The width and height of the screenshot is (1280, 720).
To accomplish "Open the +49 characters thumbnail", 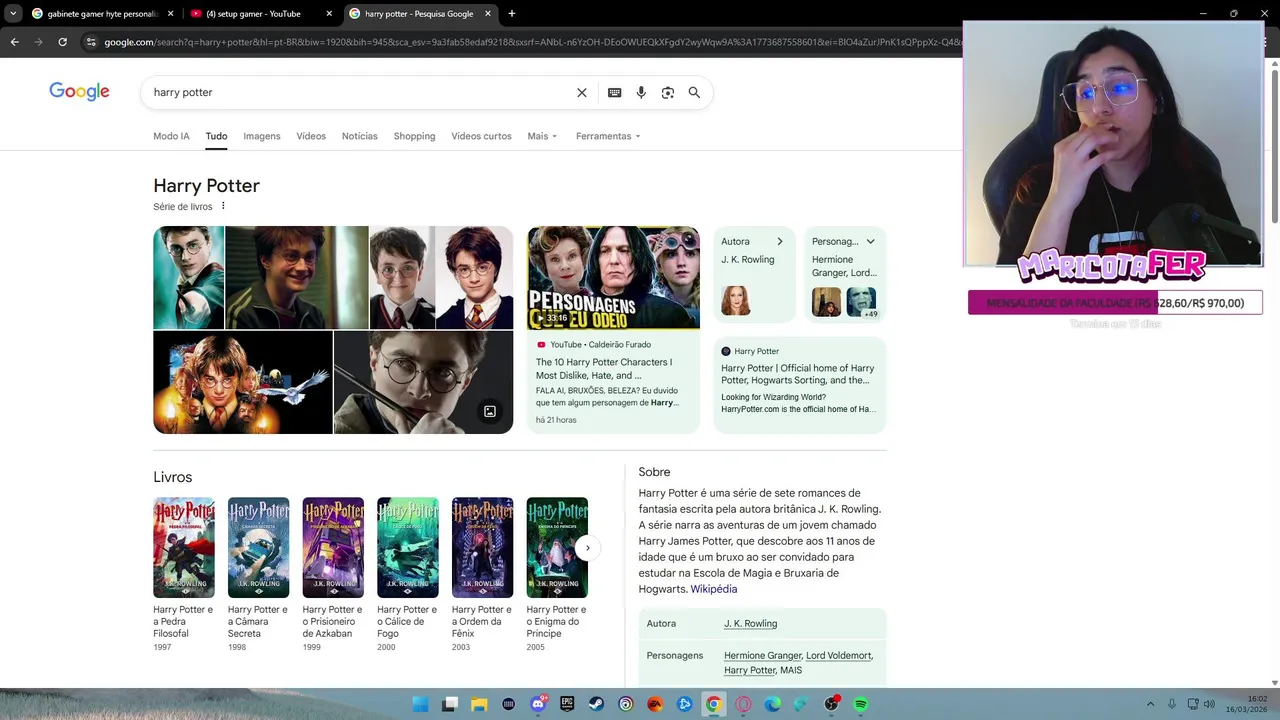I will point(861,301).
